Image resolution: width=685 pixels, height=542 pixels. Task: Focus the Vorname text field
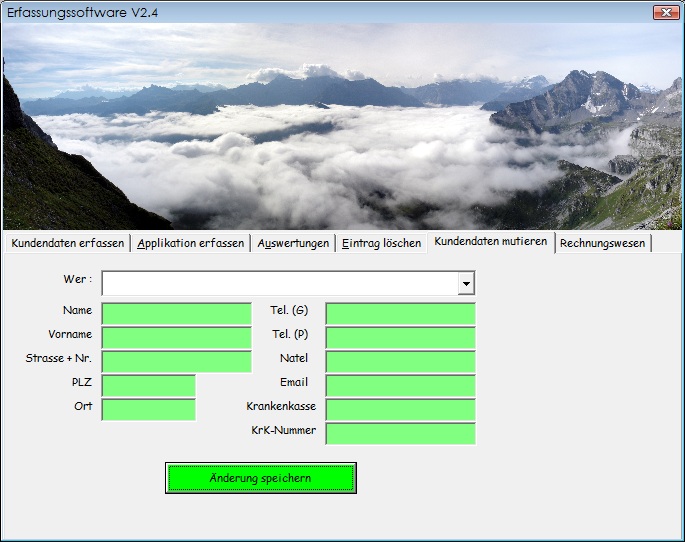pos(176,338)
